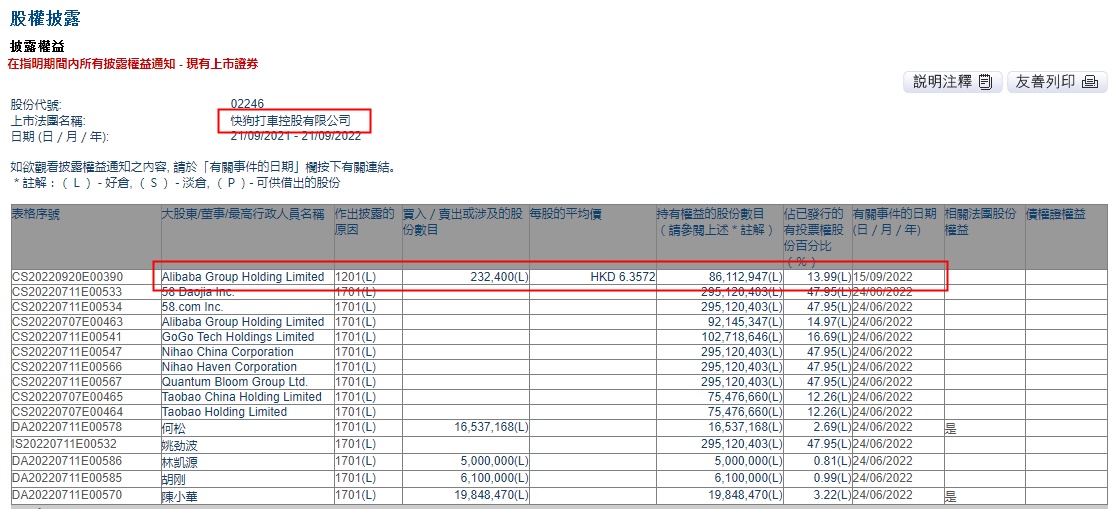Click shareholder name 58 Daojia Inc.
This screenshot has width=1118, height=509.
point(198,292)
